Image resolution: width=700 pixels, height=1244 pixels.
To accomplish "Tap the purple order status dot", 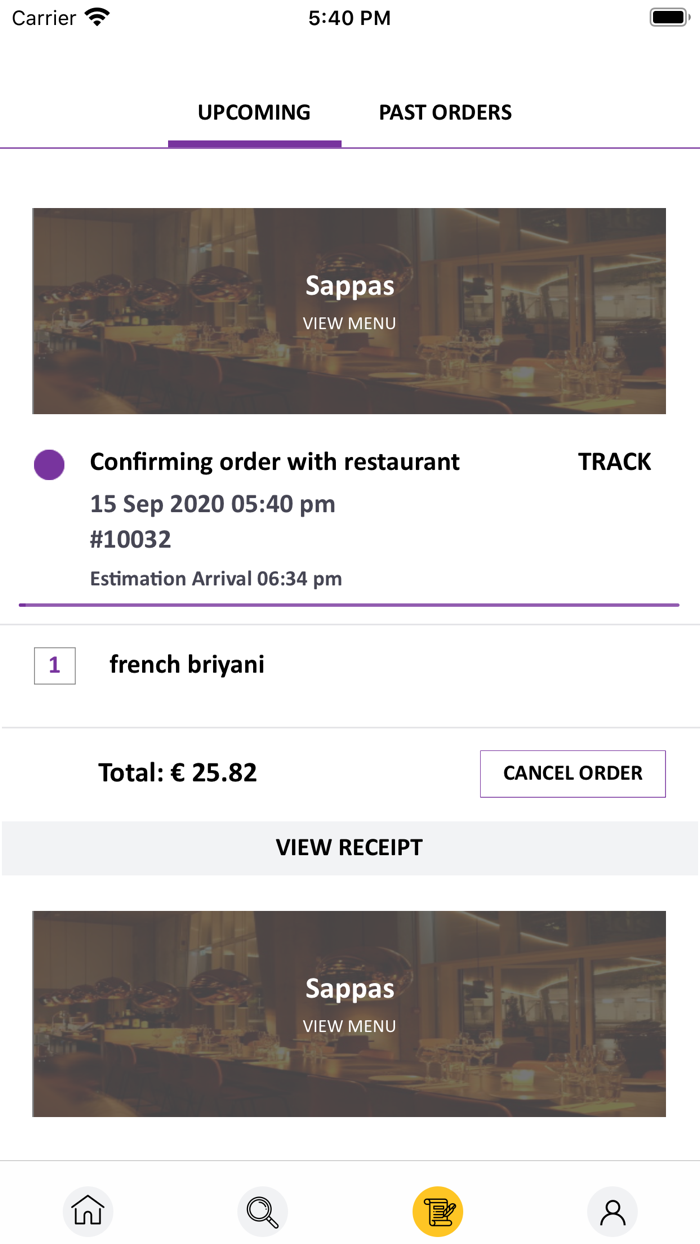I will tap(49, 464).
